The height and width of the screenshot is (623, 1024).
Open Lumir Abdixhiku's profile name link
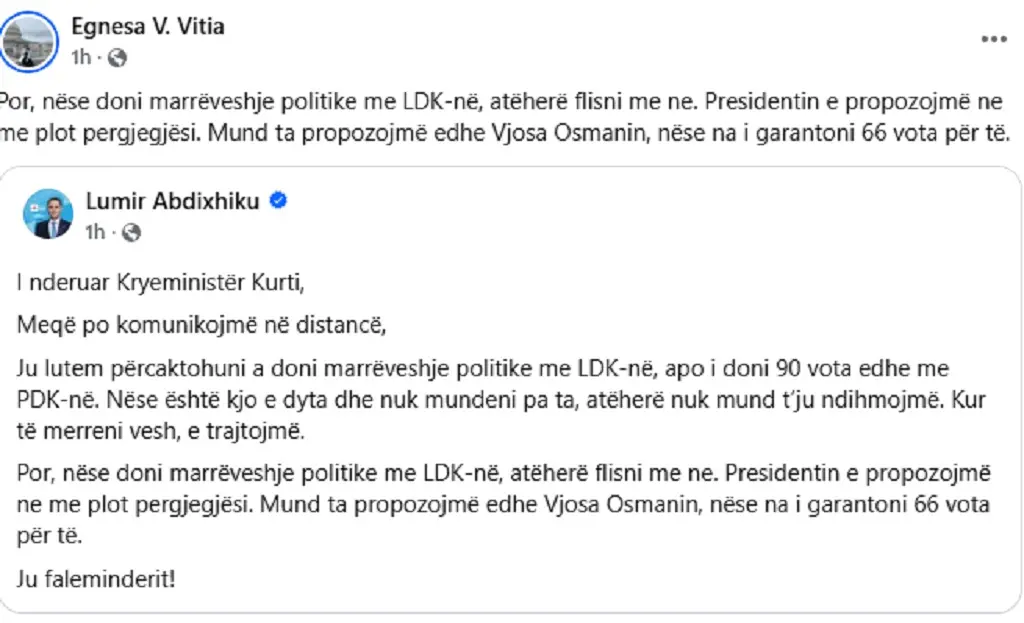coord(172,201)
